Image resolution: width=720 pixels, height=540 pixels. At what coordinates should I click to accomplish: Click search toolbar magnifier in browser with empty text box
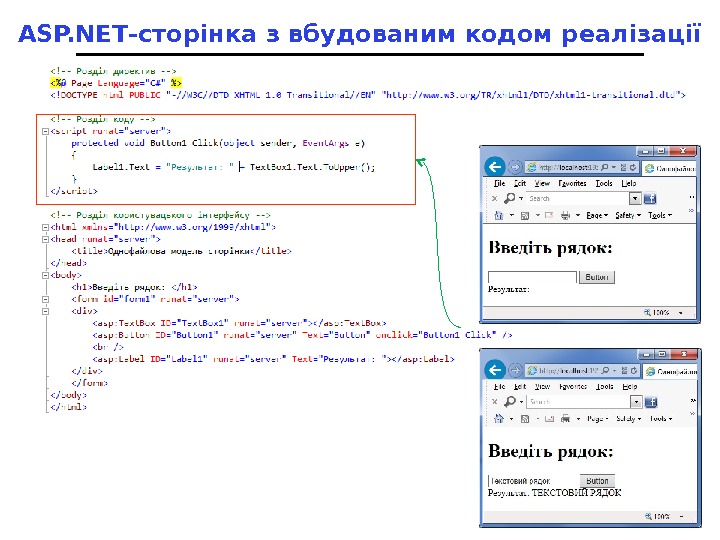pyautogui.click(x=509, y=198)
